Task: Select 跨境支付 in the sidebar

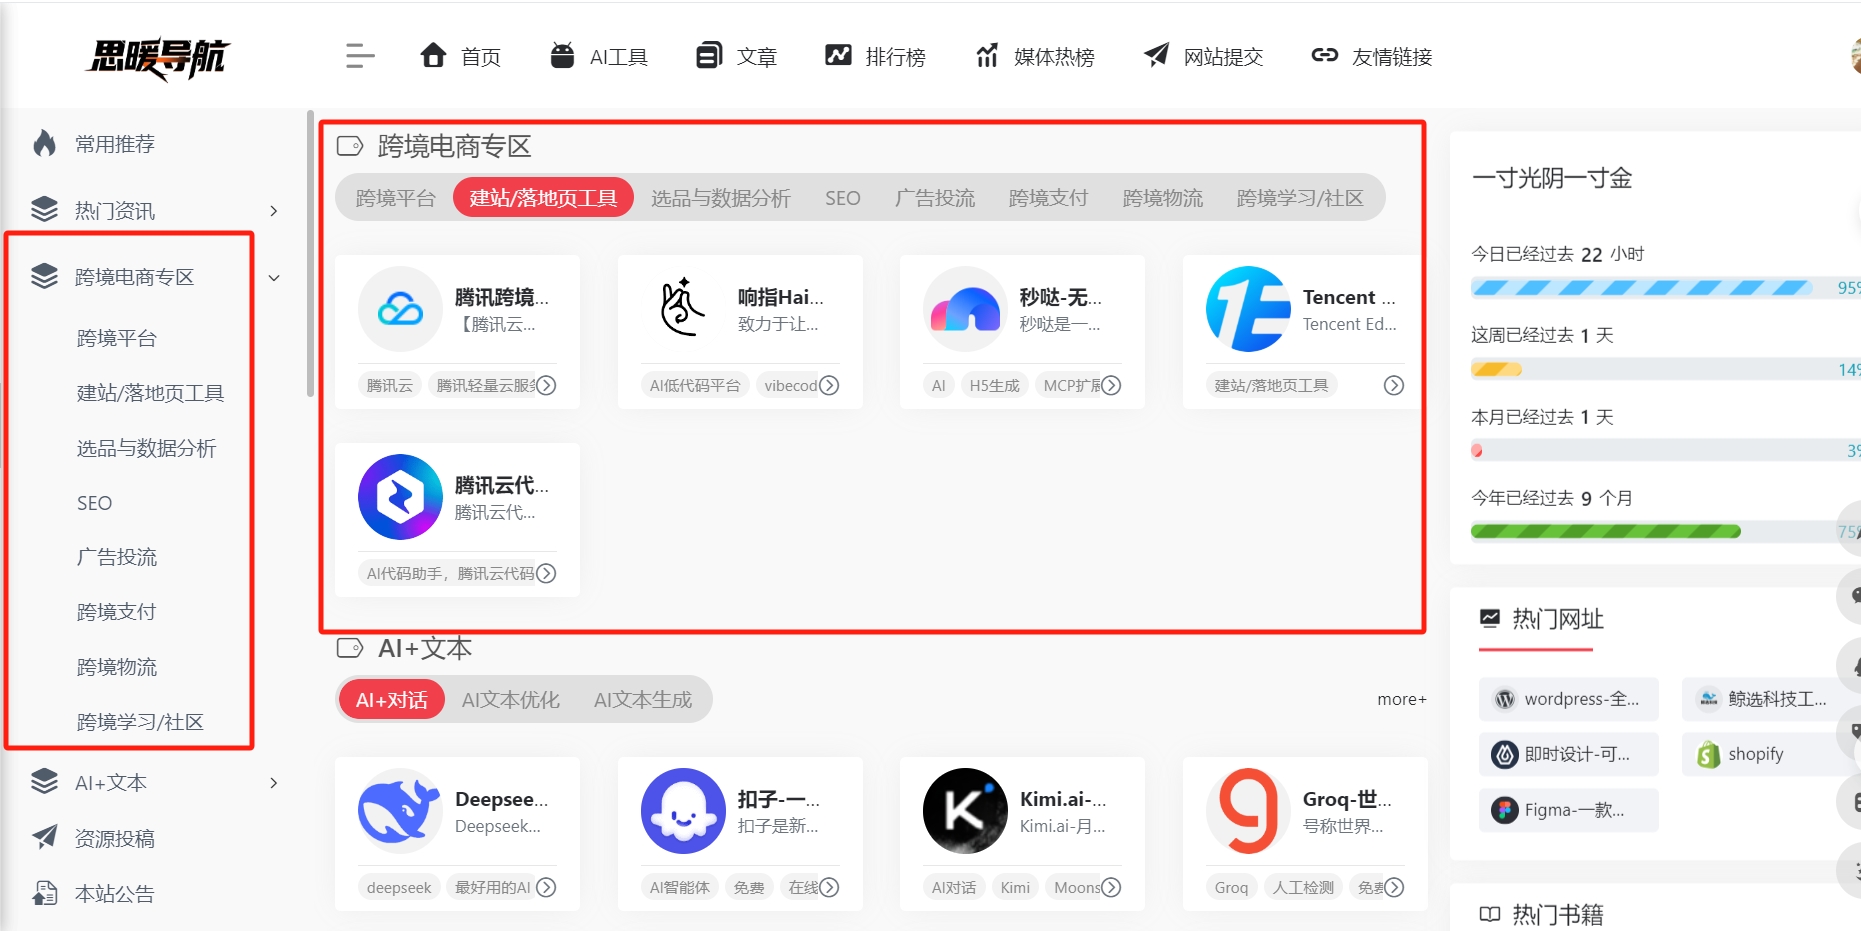Action: pos(116,612)
